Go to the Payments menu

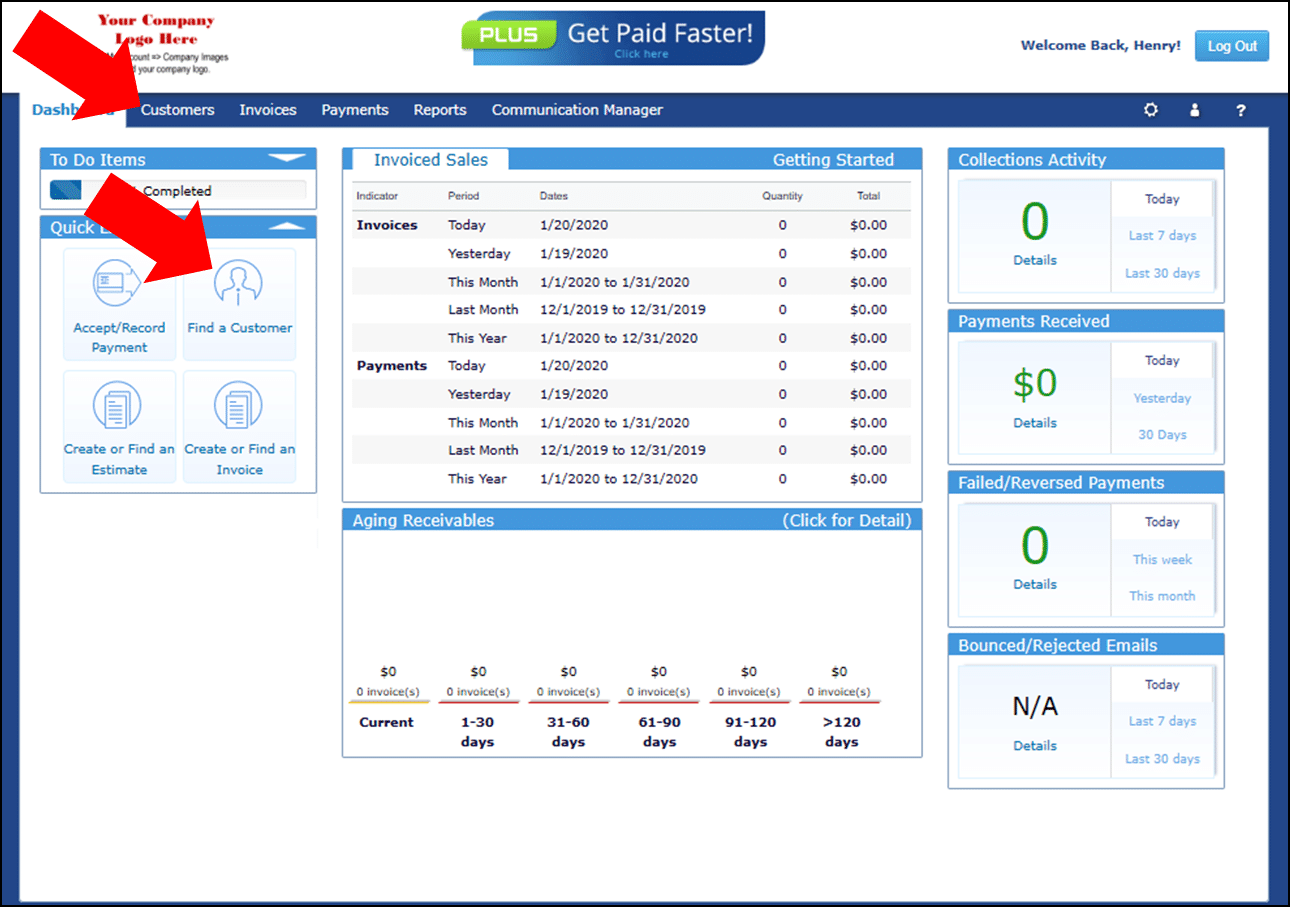coord(355,110)
